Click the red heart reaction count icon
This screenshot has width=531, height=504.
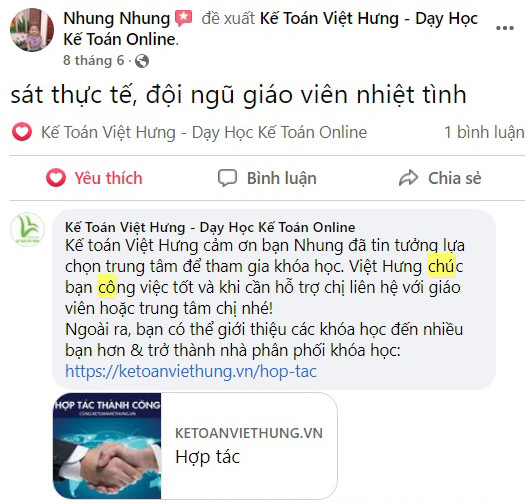pos(22,132)
